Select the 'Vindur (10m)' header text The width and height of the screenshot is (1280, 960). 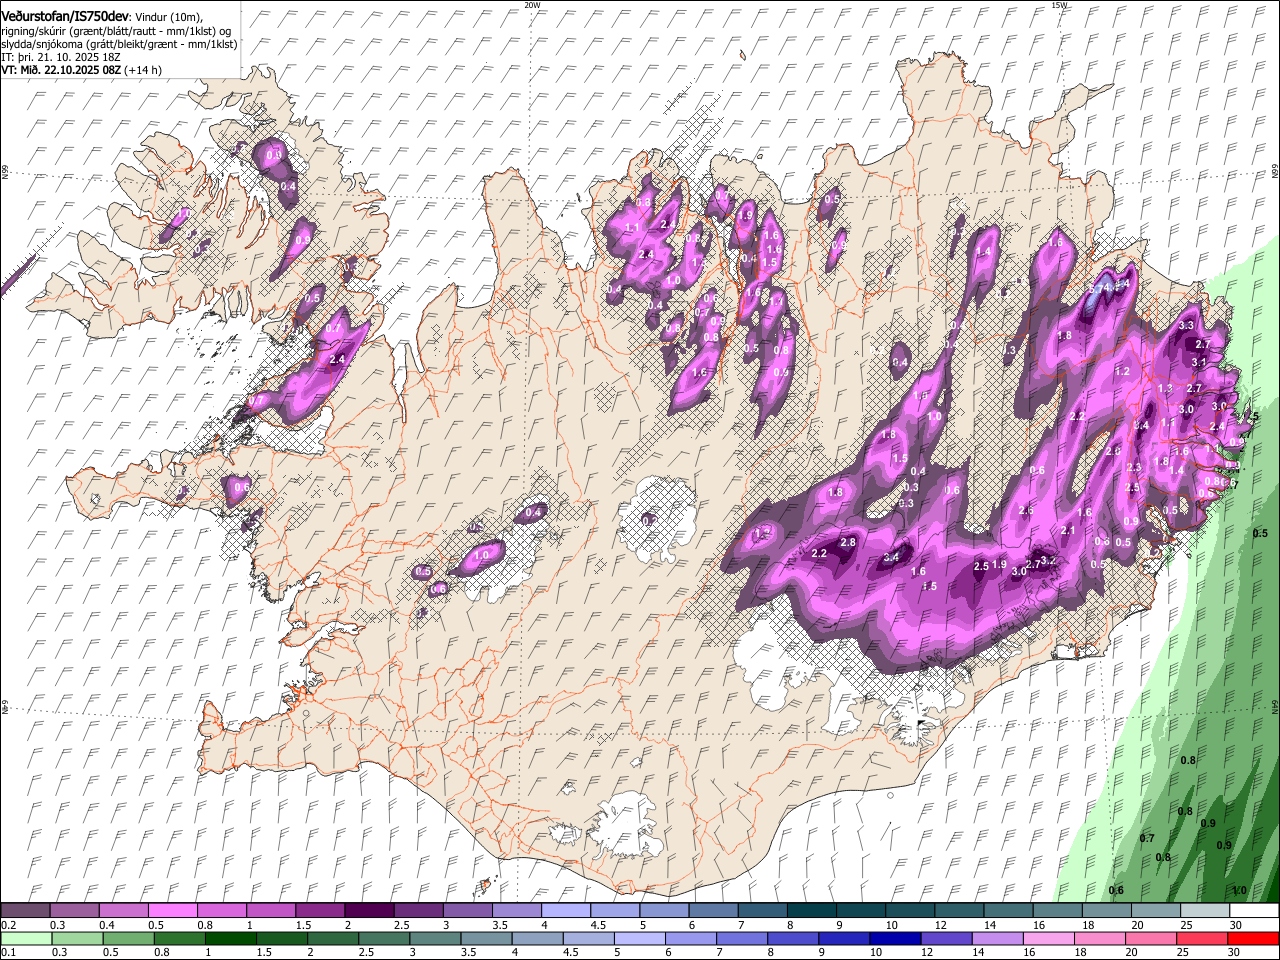pyautogui.click(x=168, y=18)
